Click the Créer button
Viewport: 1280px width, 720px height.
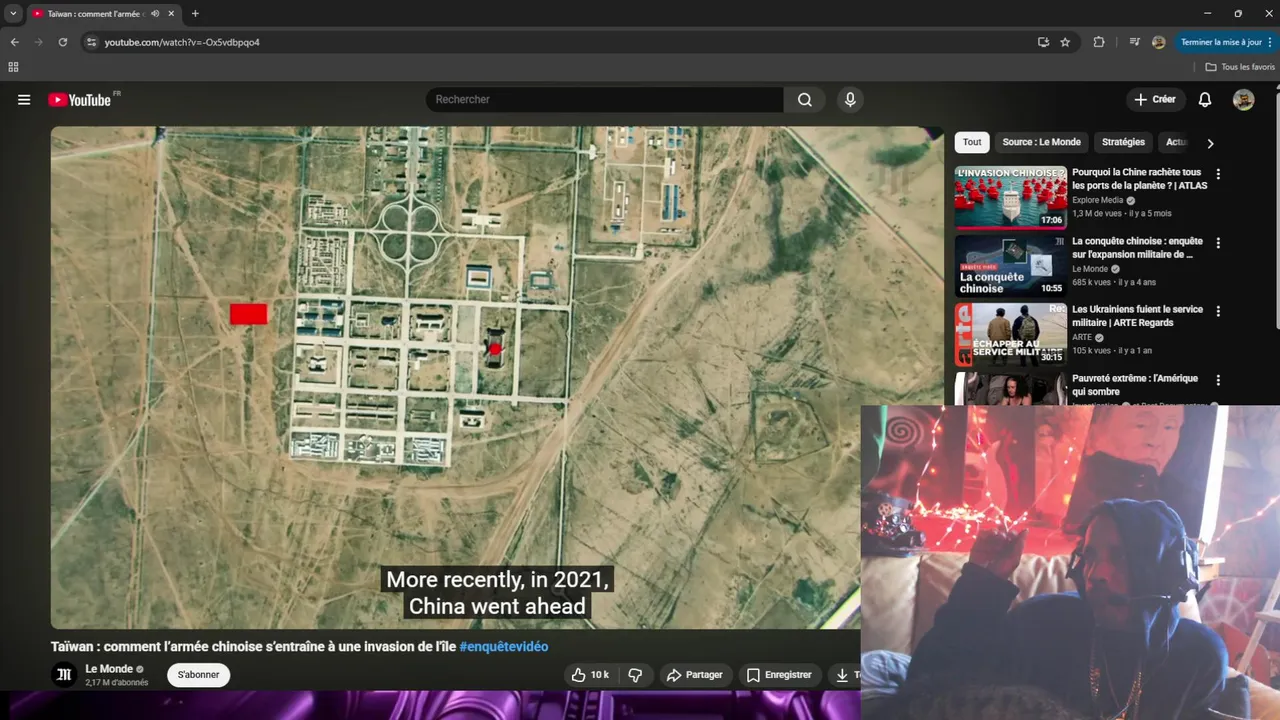coord(1155,100)
